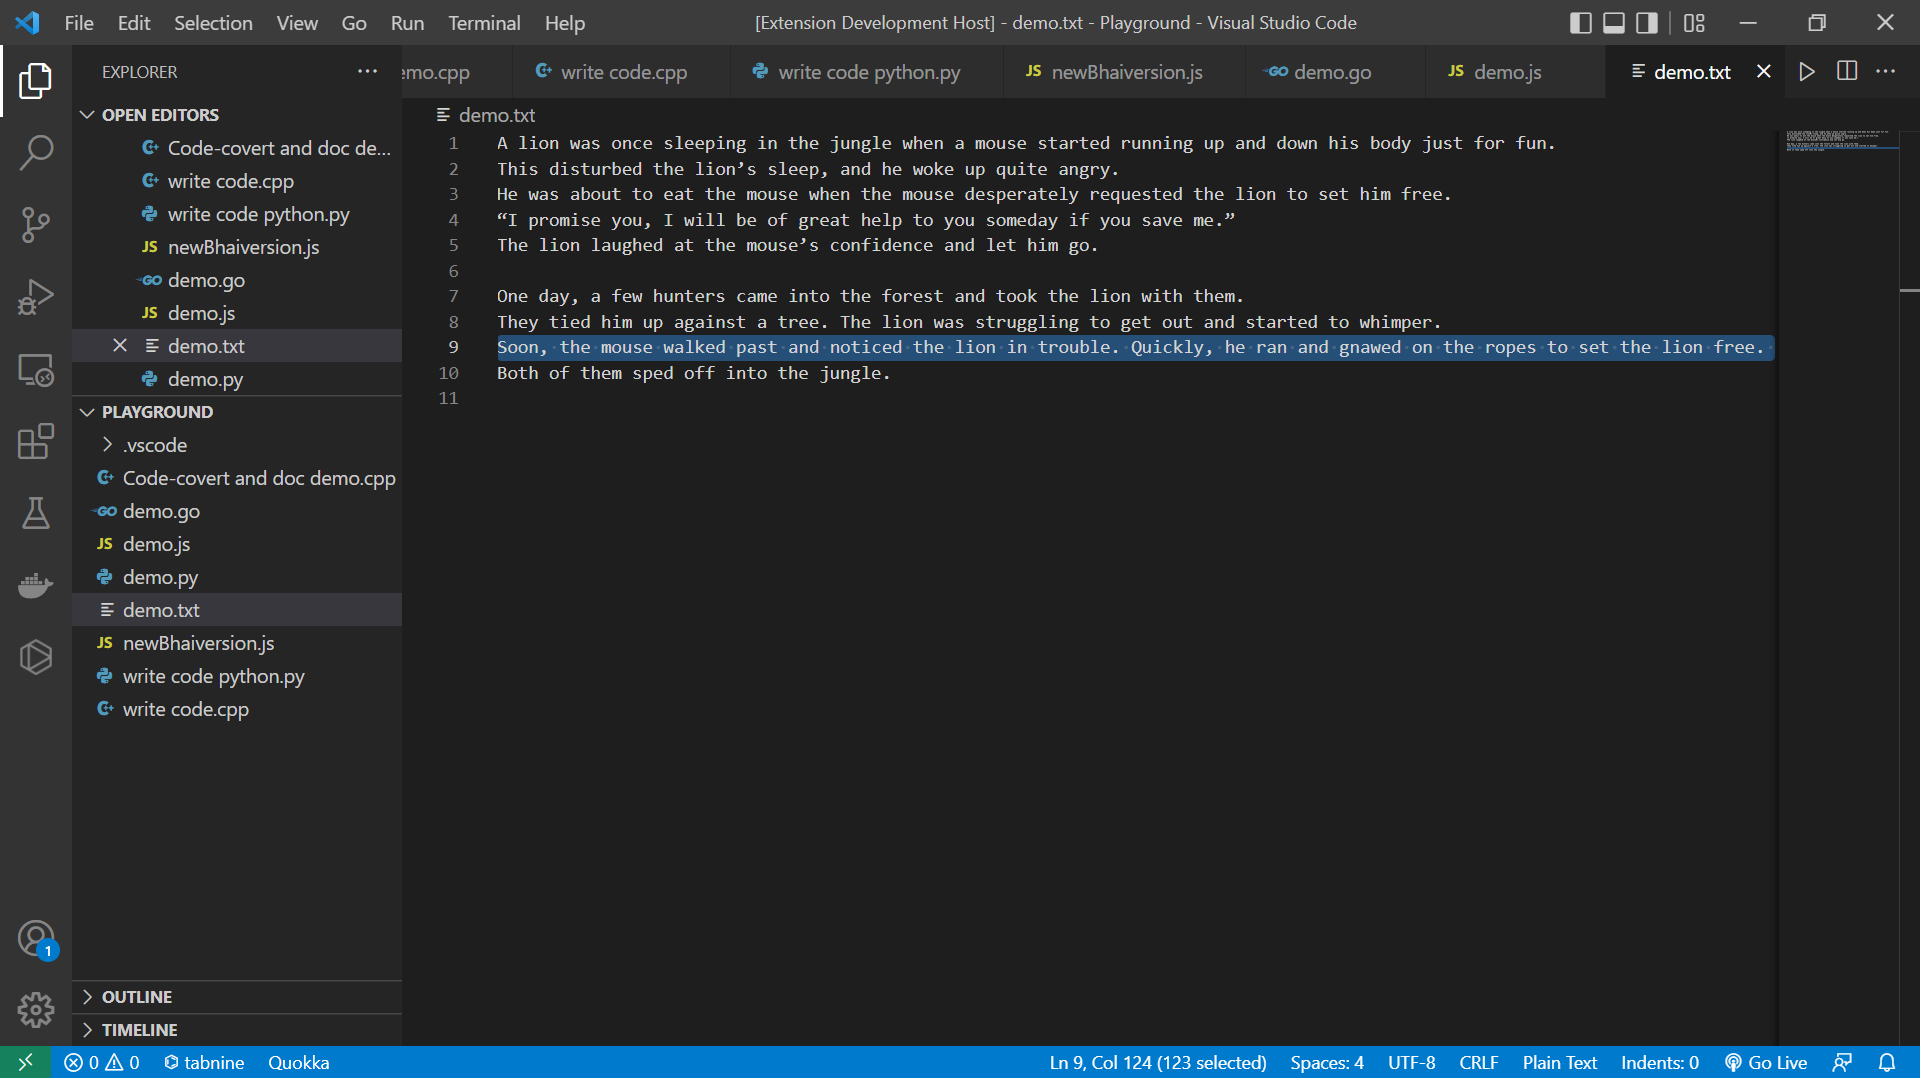The image size is (1920, 1078).
Task: Open the Accounts menu
Action: [x=36, y=940]
